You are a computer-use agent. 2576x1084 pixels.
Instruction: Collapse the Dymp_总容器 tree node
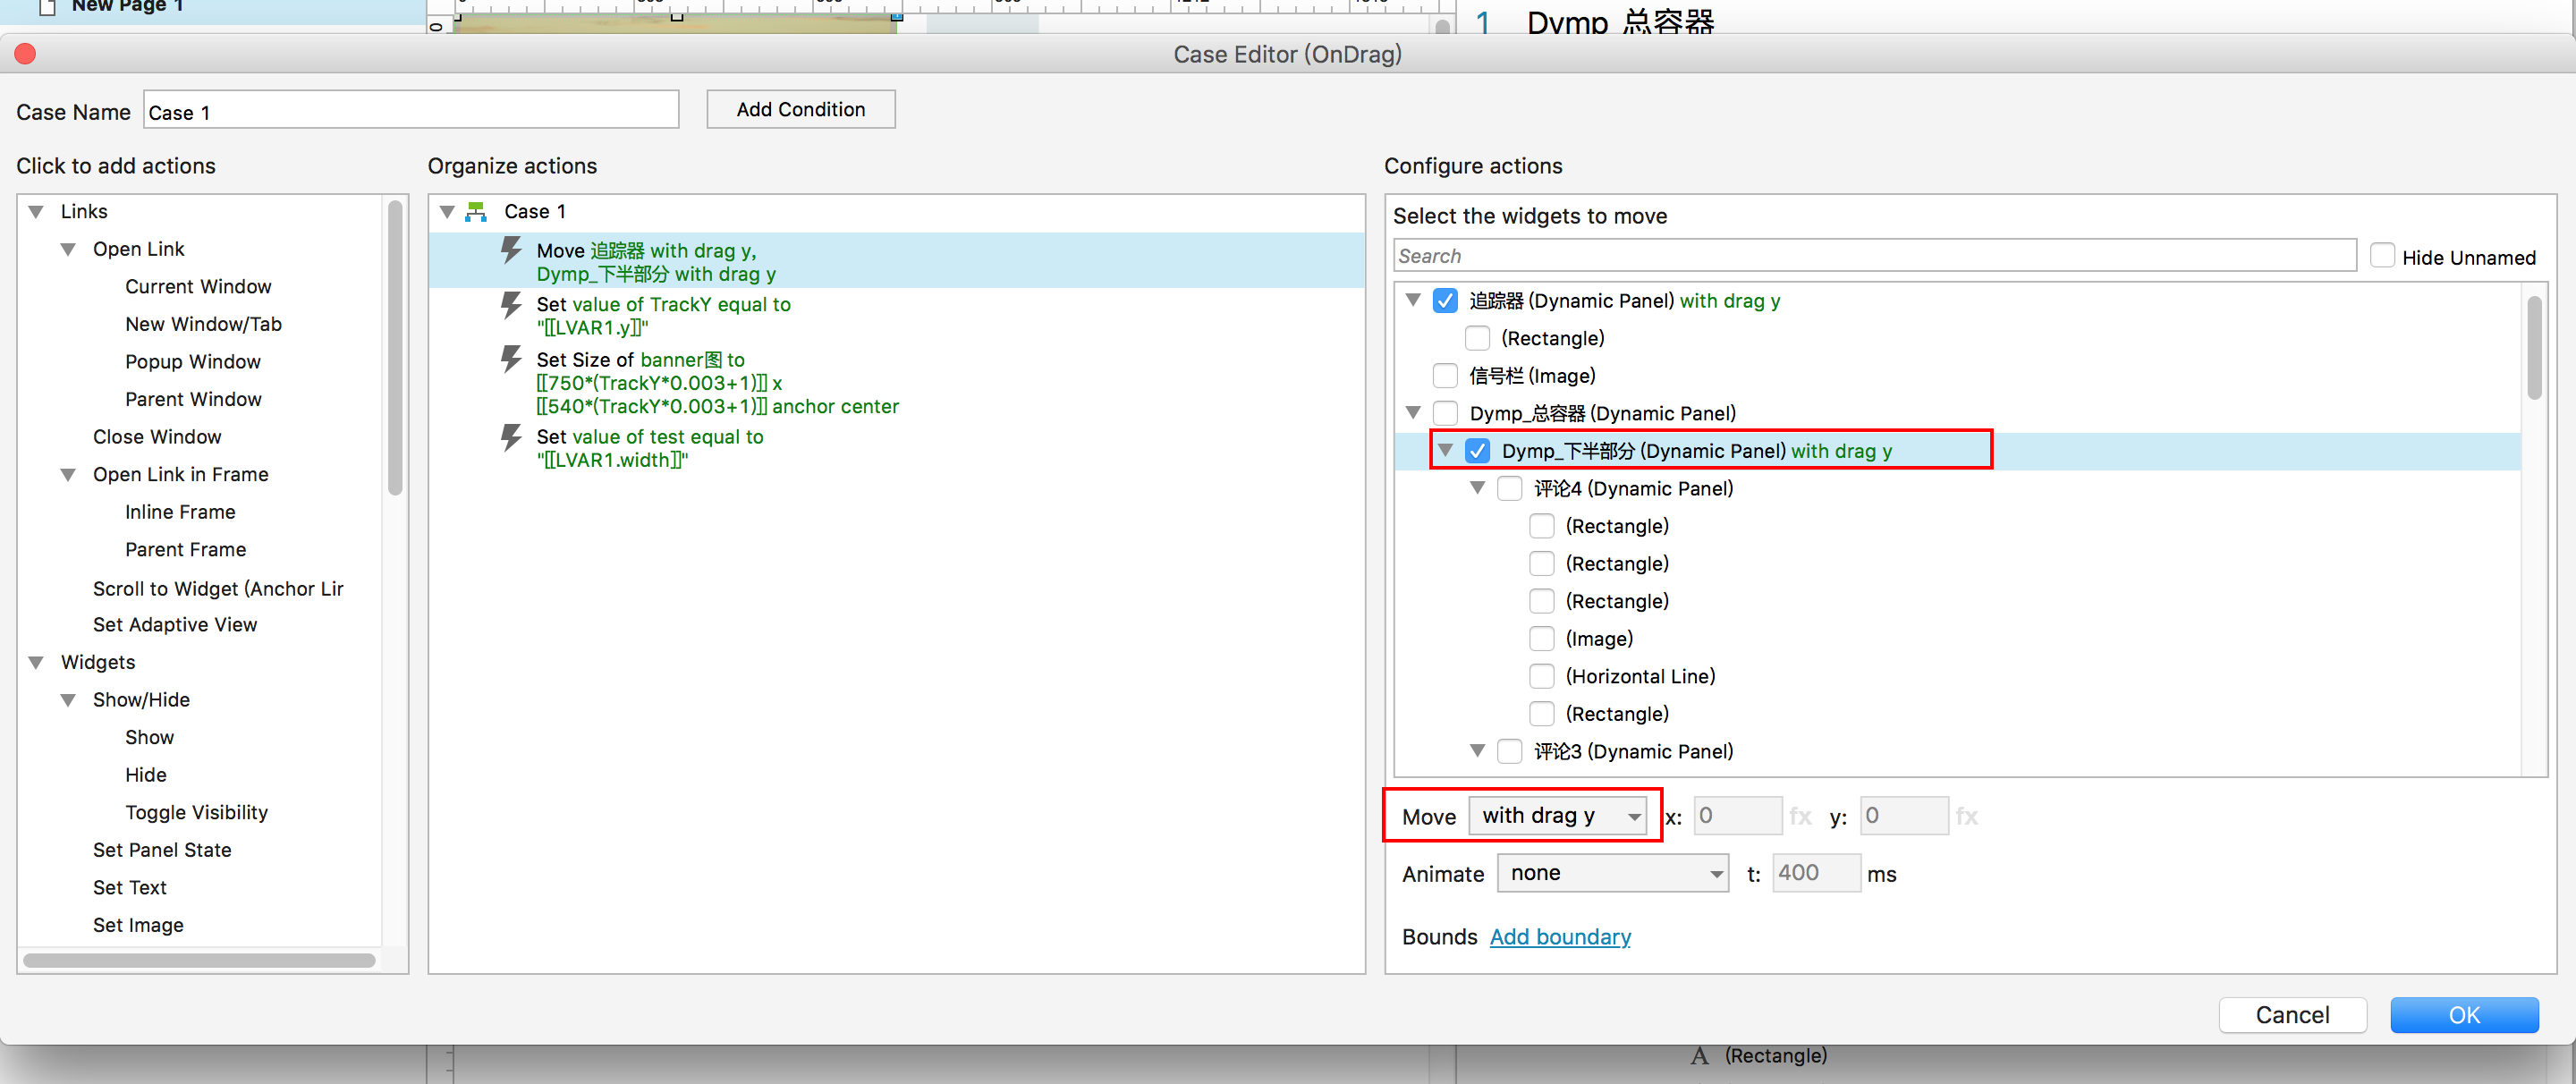[x=1413, y=413]
